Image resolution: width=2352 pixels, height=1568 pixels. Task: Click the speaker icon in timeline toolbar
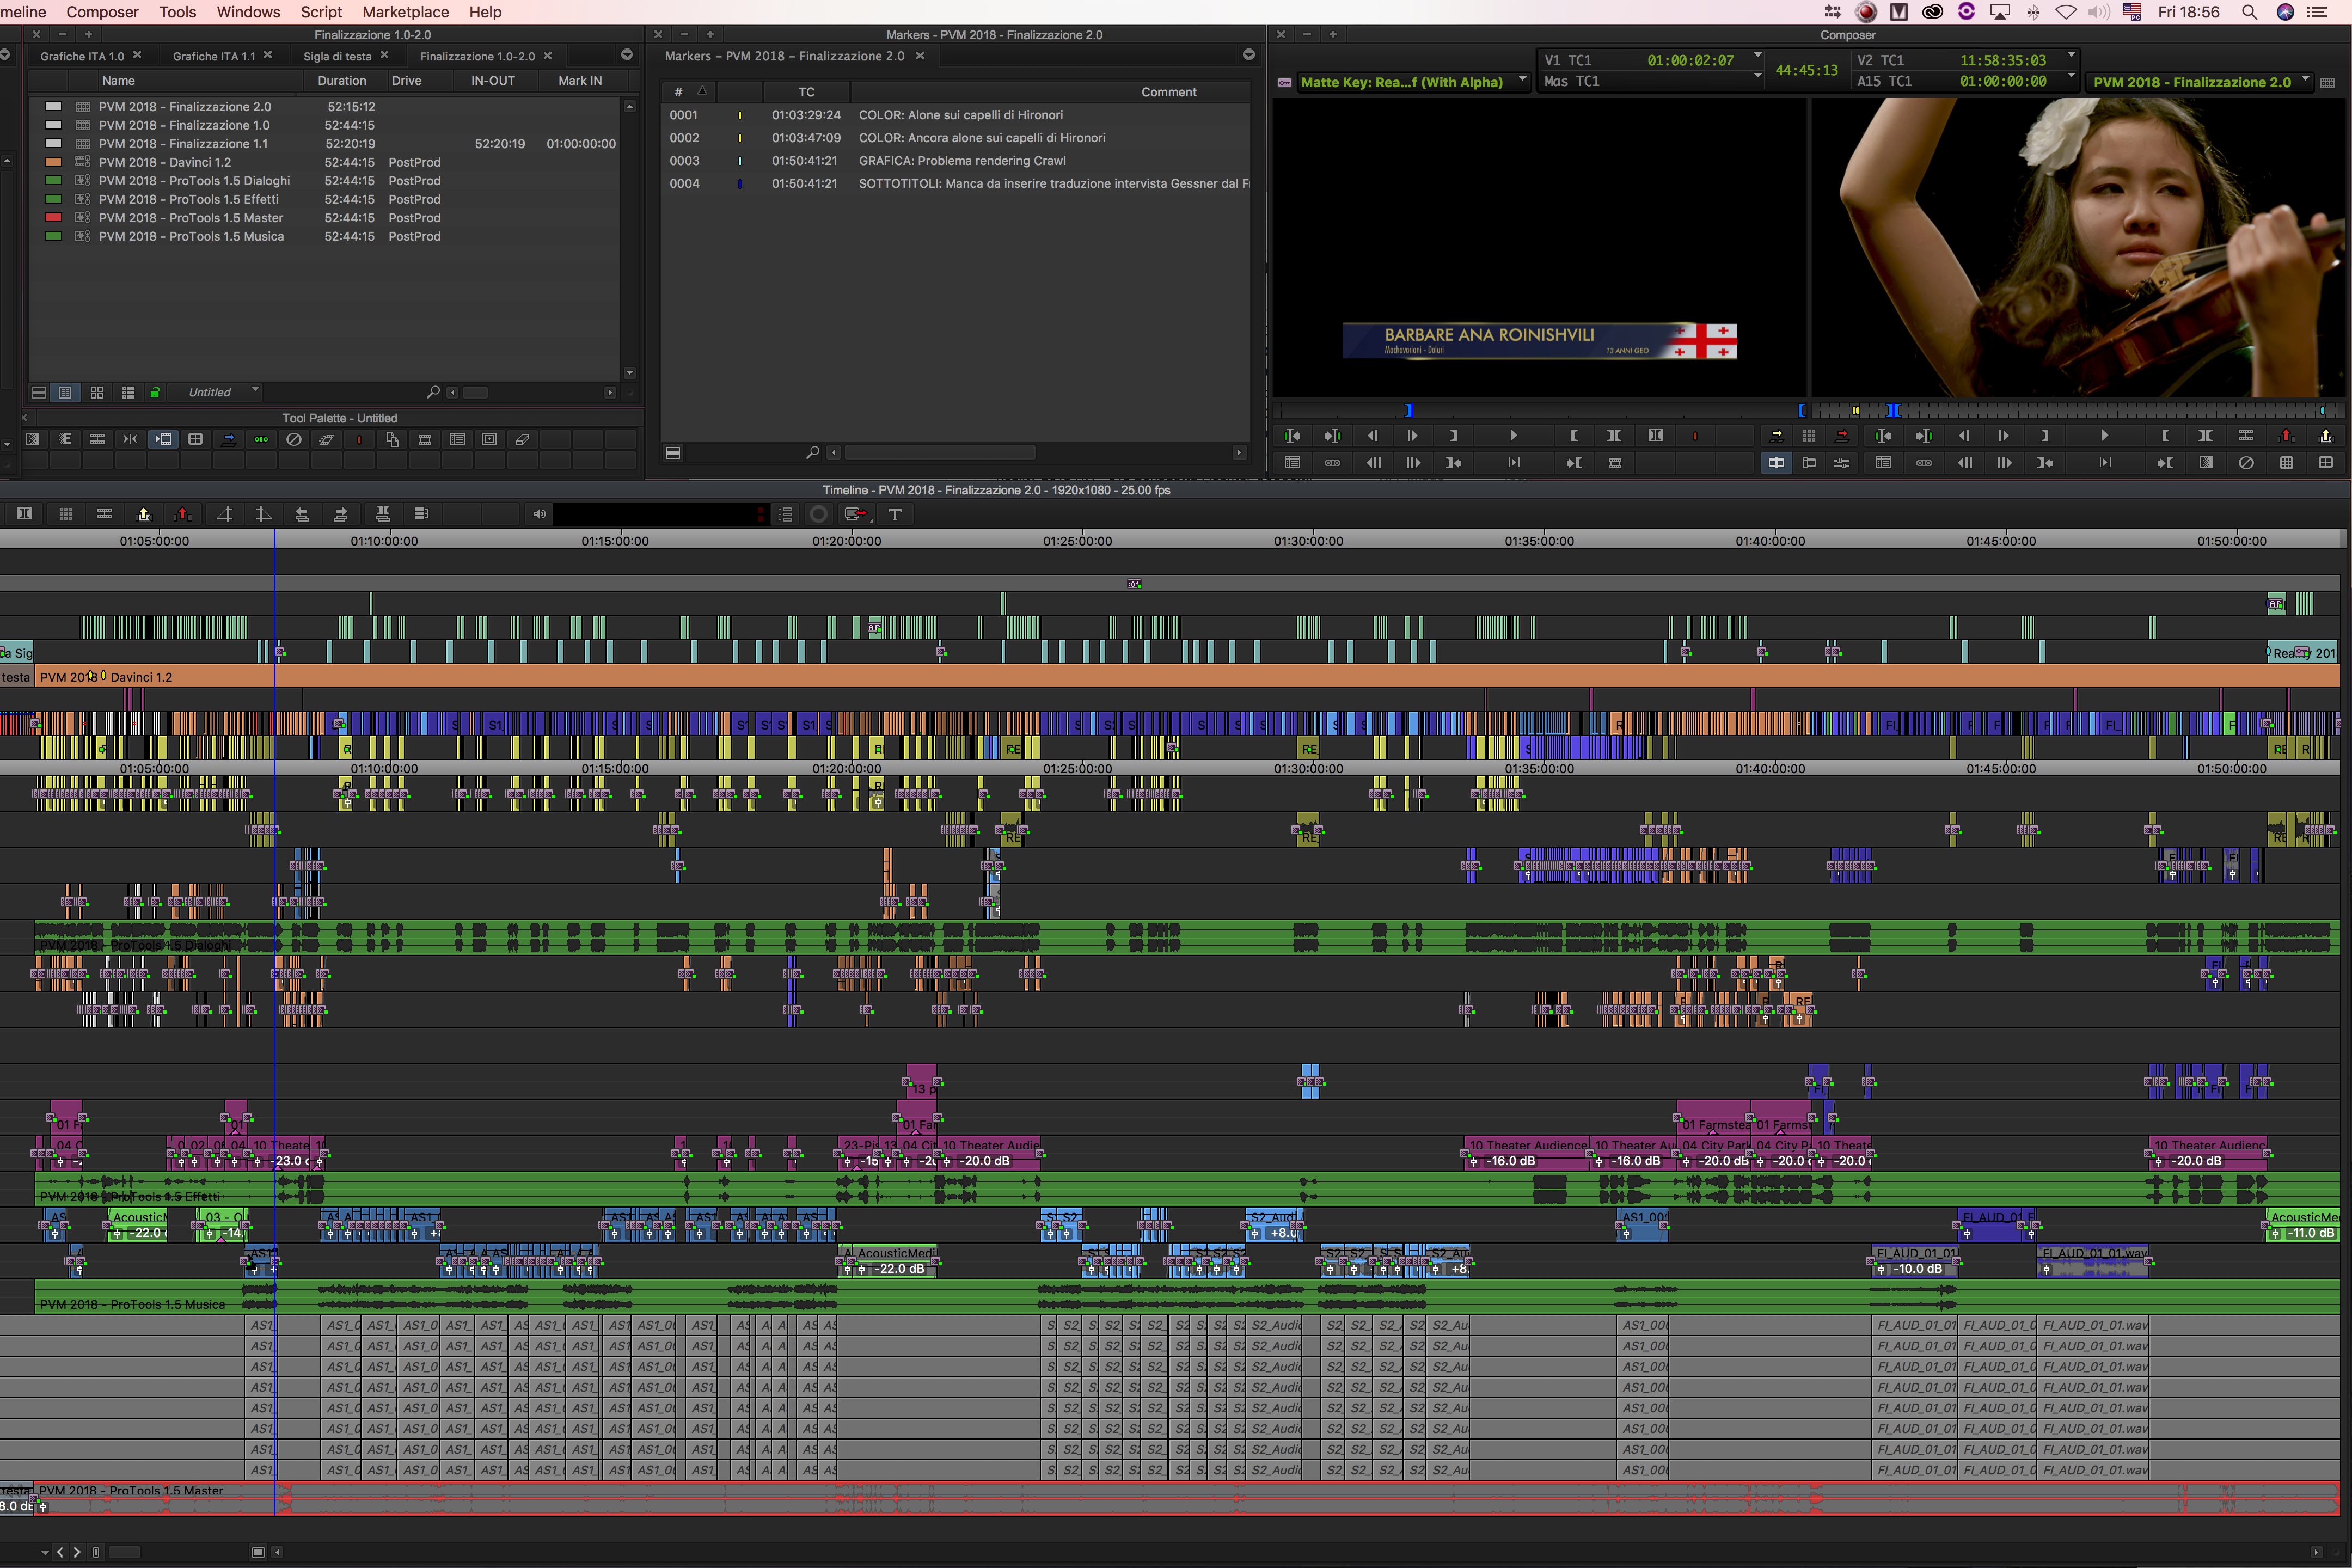tap(539, 514)
